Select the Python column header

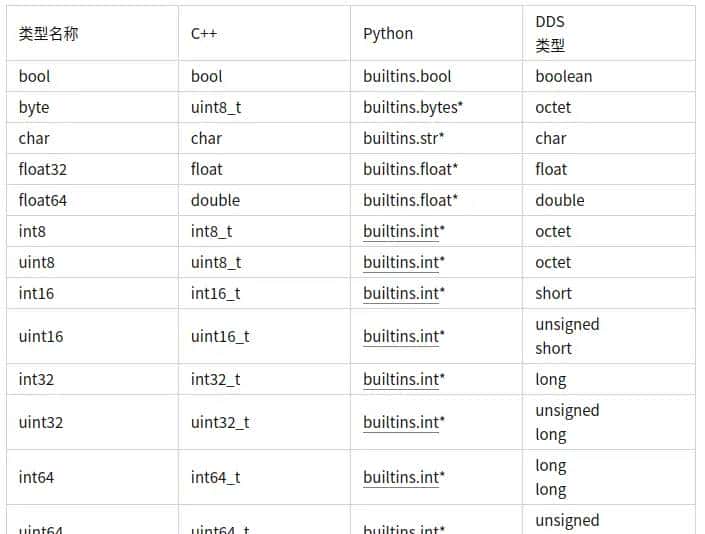(388, 34)
